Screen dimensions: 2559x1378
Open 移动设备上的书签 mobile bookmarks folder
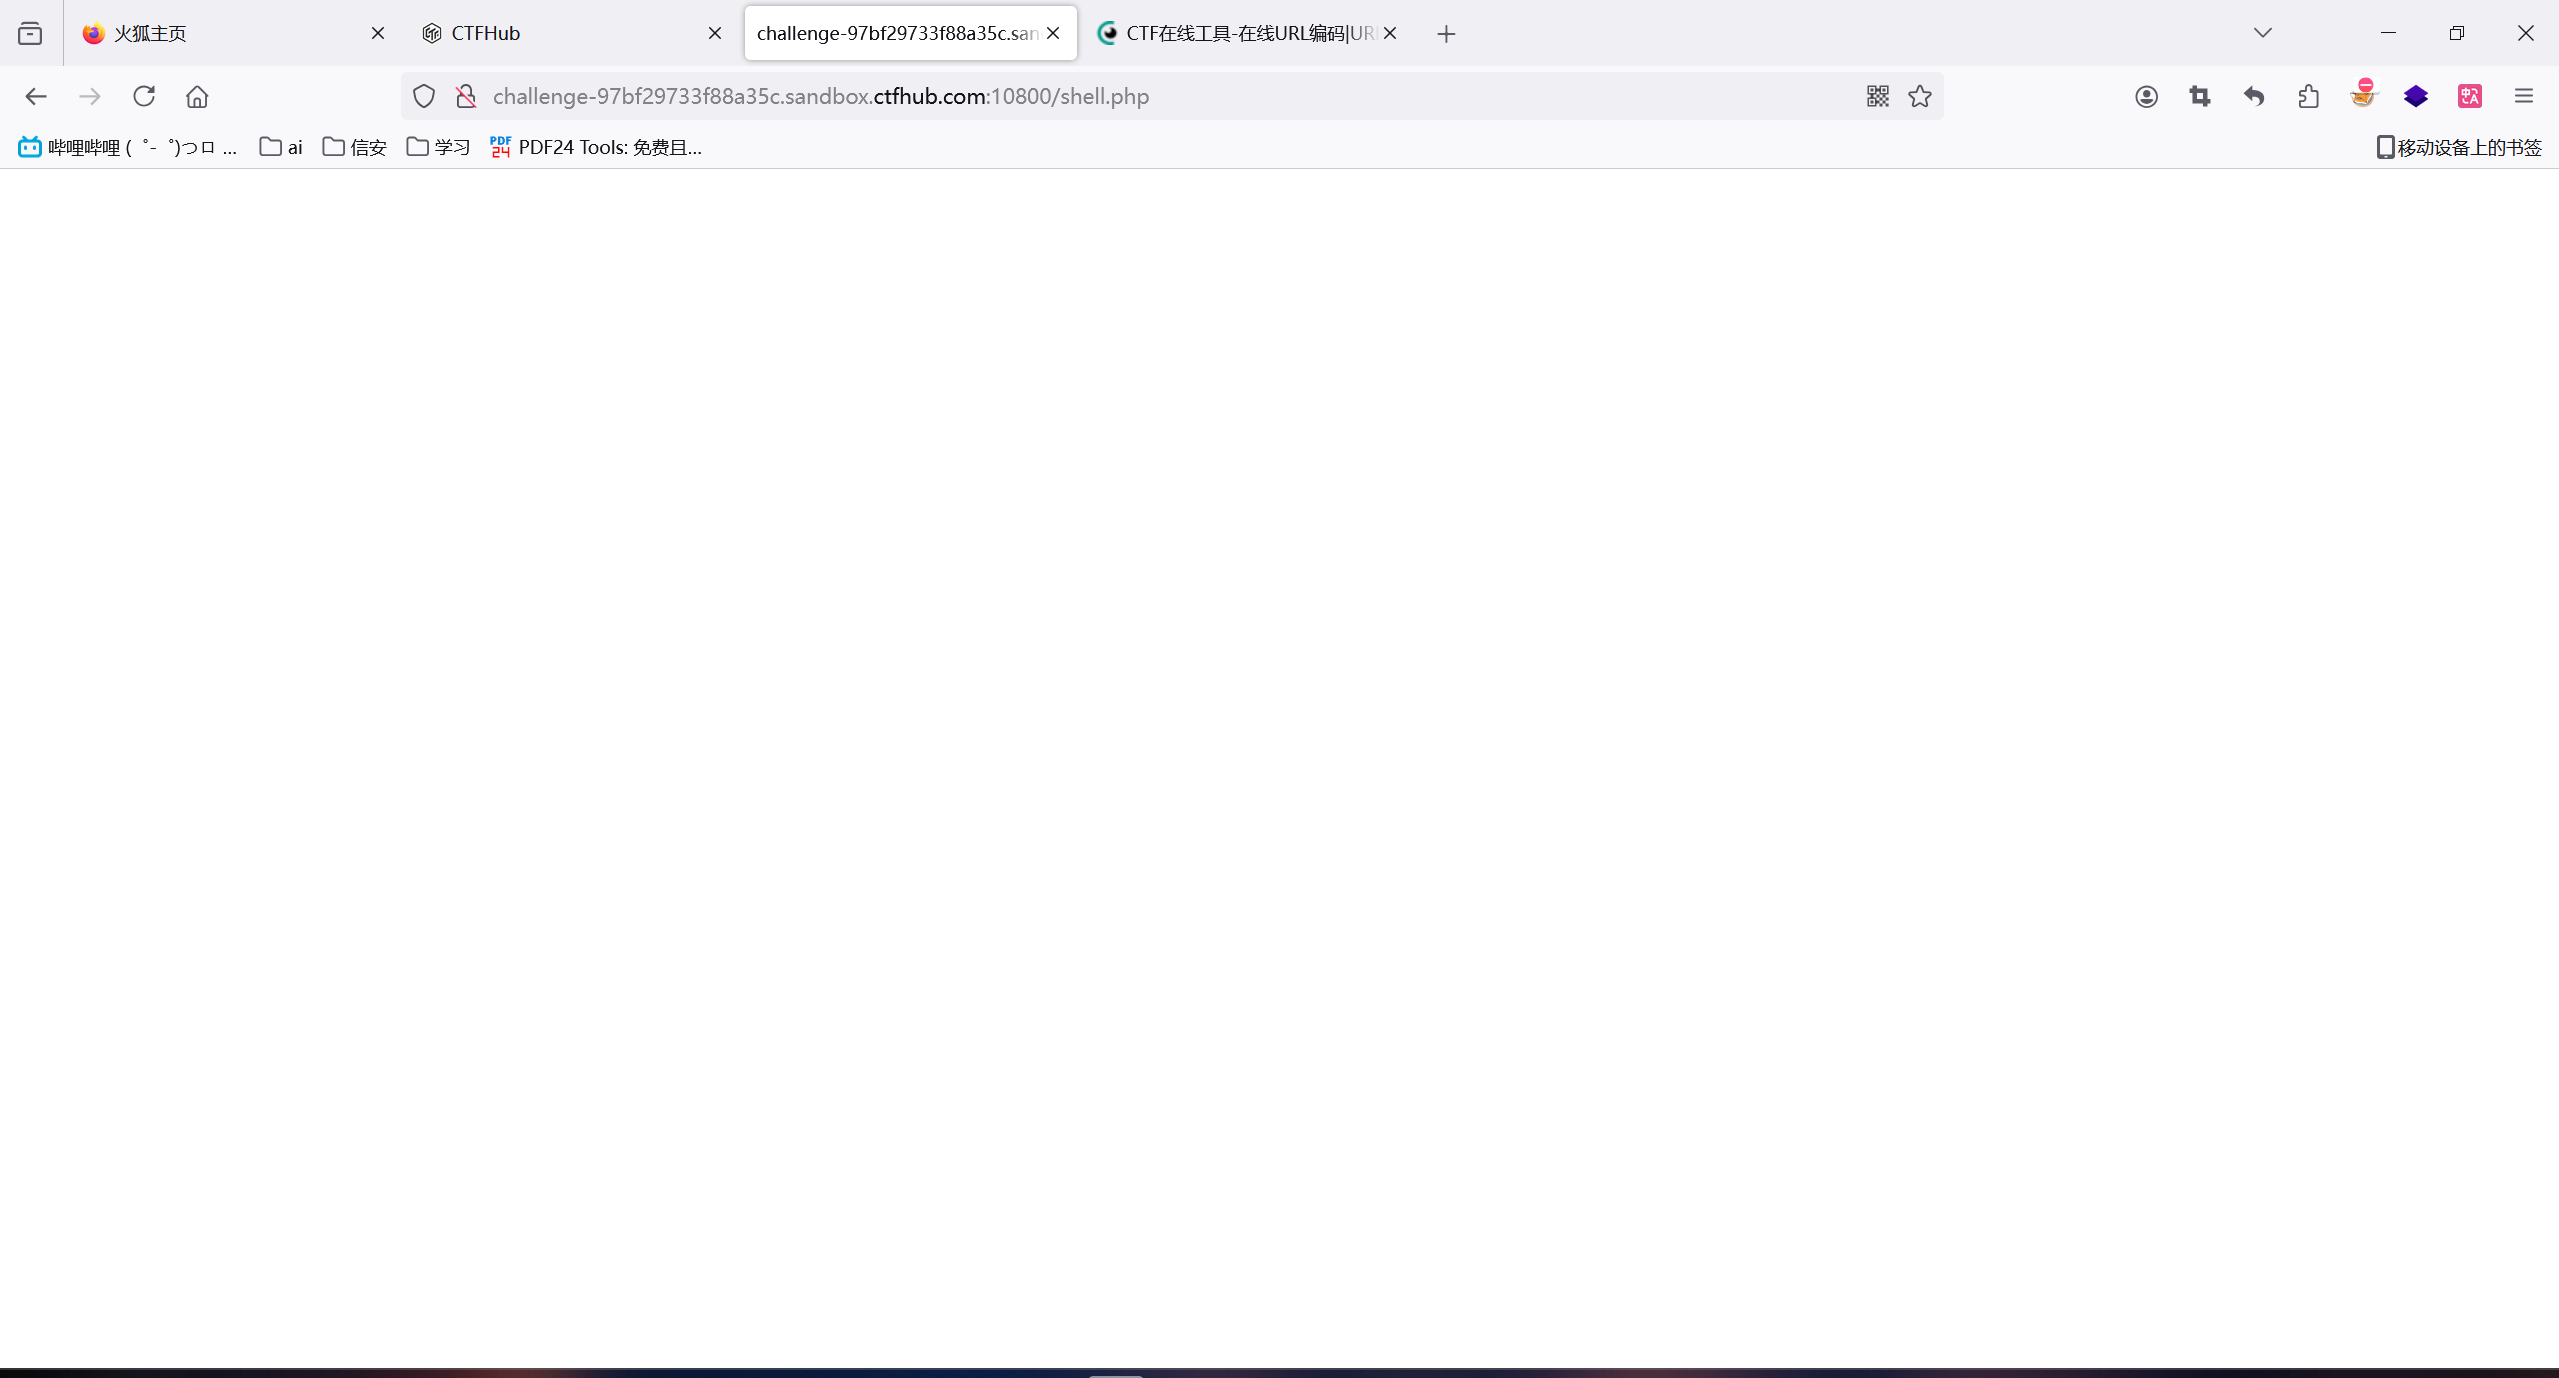coord(2459,147)
